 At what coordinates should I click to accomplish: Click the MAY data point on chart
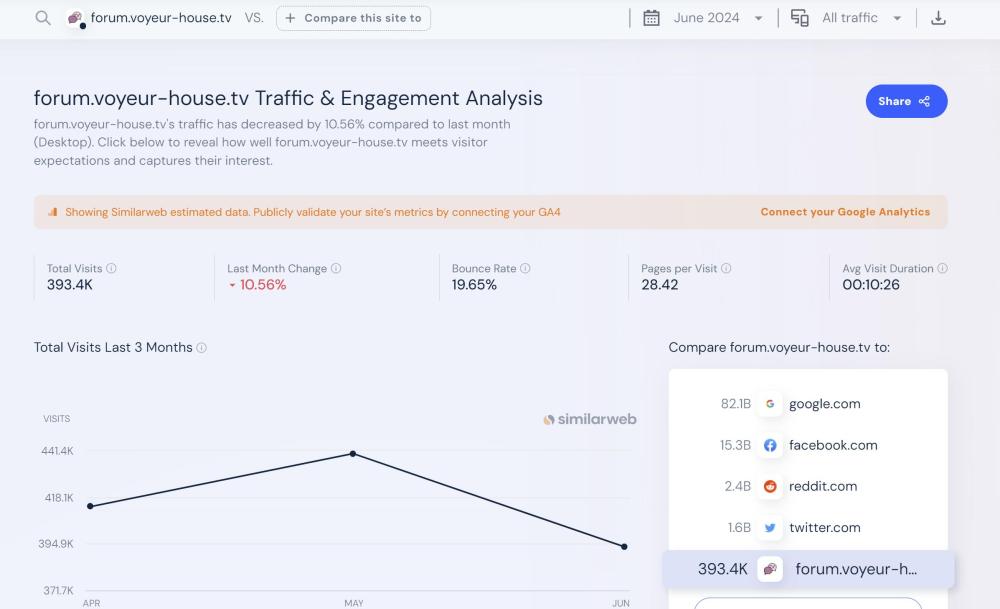(x=353, y=454)
